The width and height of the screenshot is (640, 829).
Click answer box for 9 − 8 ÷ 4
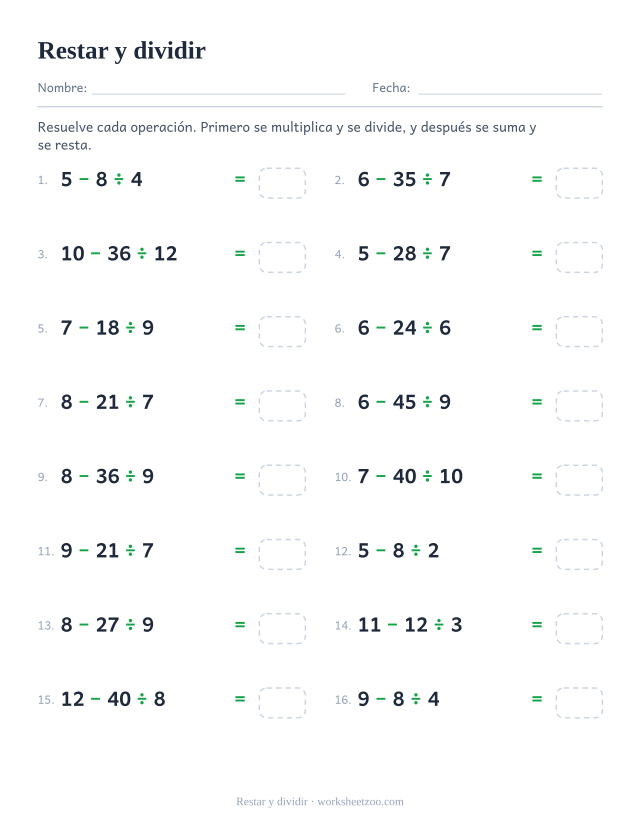click(579, 703)
